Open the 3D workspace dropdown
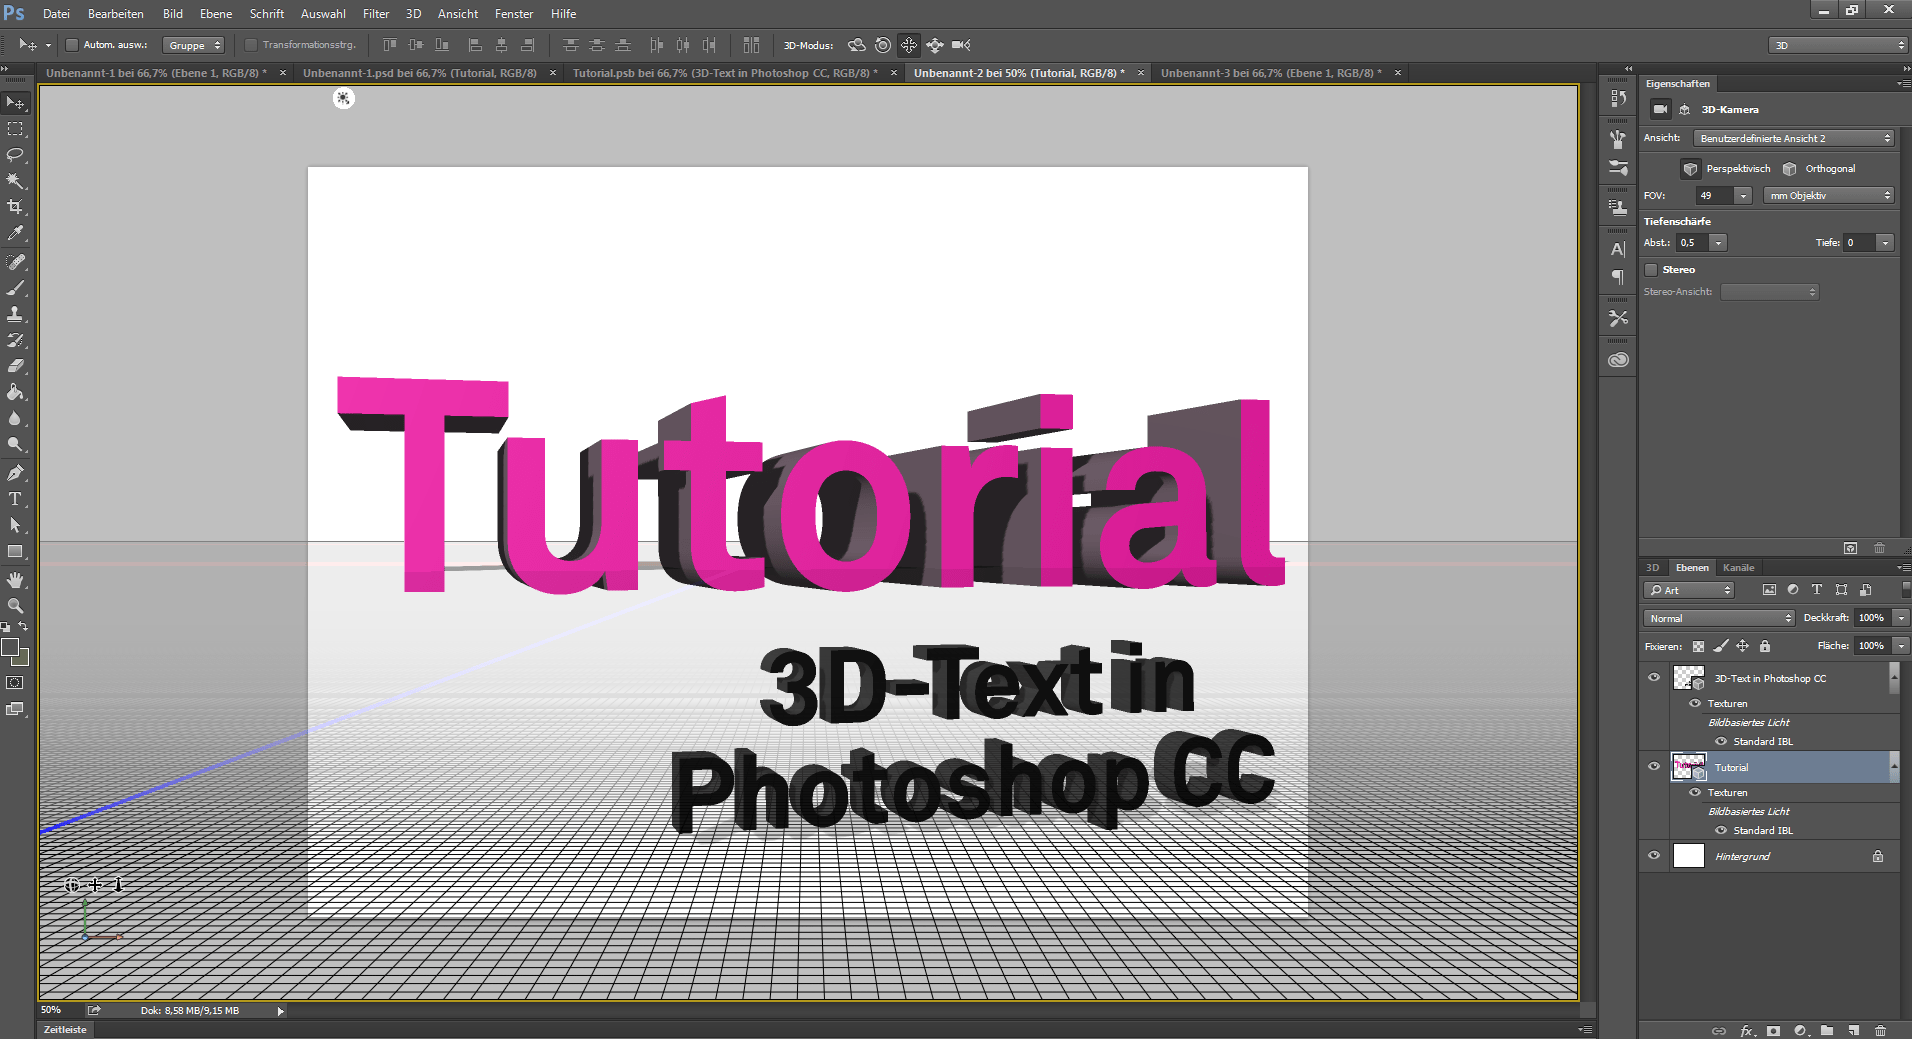Screen dimensions: 1912x1039 [1838, 45]
